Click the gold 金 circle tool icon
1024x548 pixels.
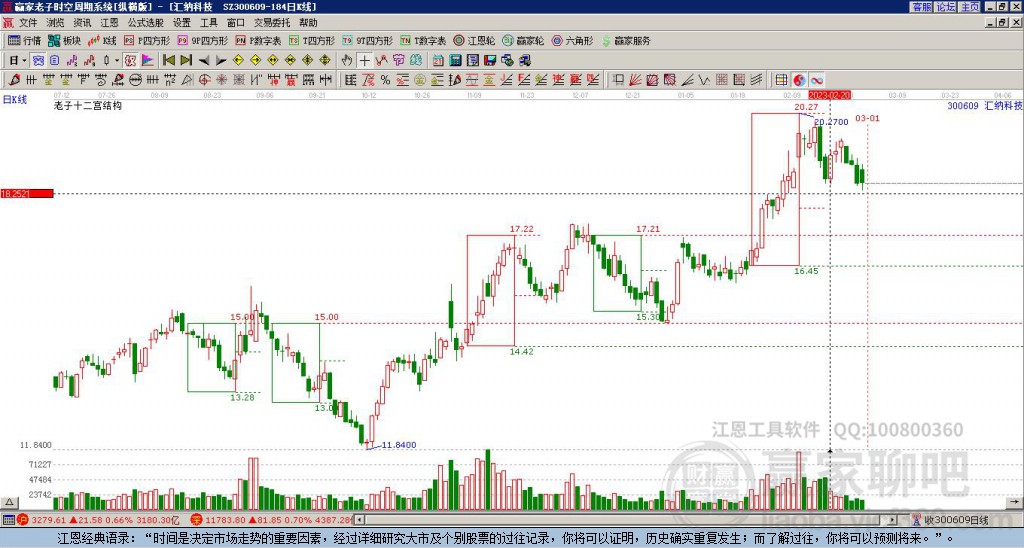point(420,80)
